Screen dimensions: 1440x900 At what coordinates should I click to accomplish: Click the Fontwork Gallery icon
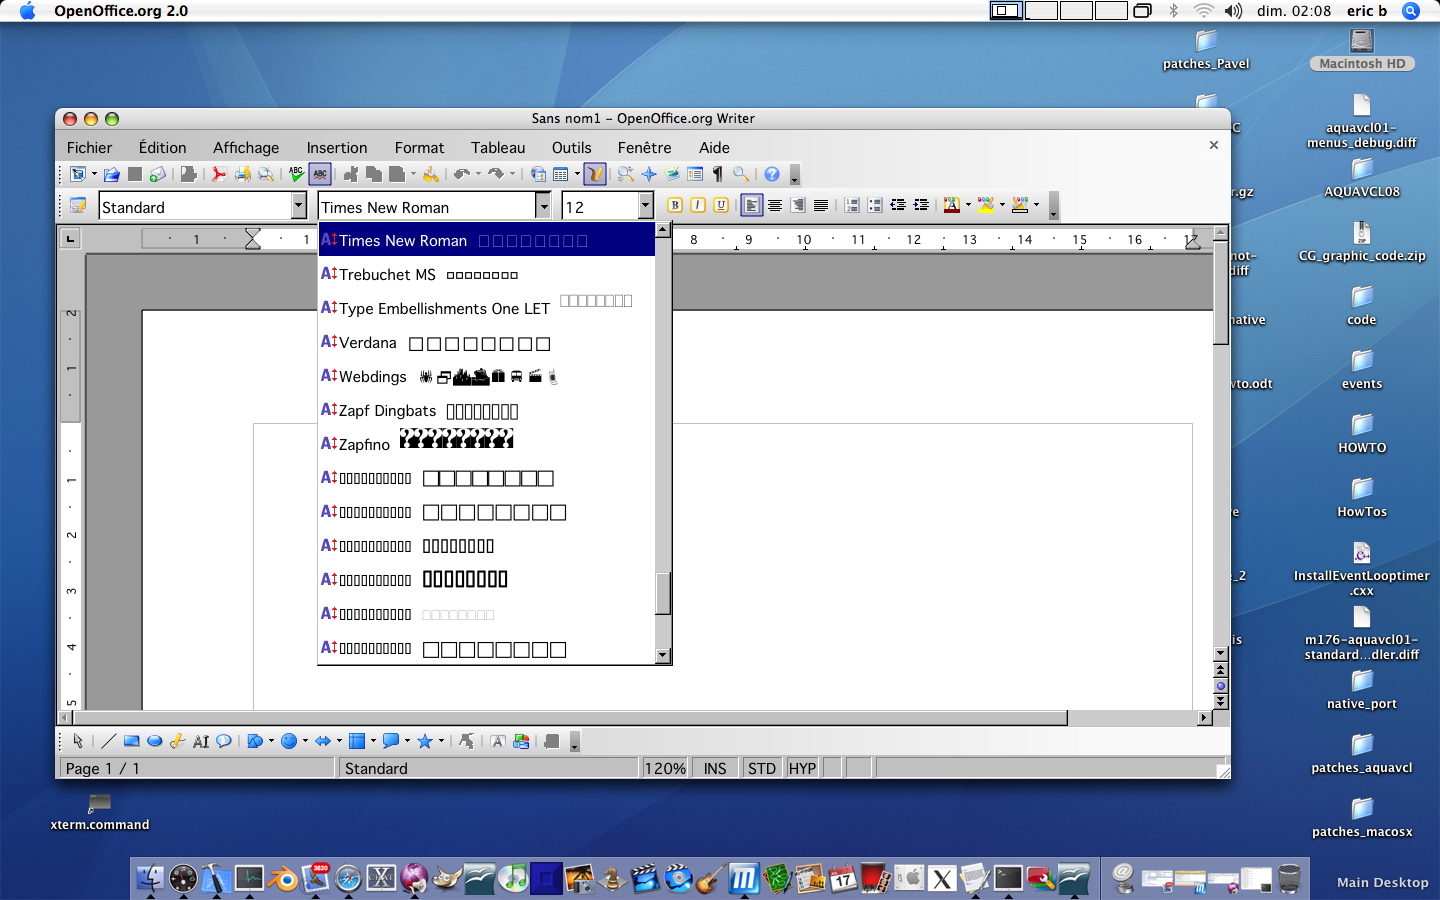tap(497, 741)
